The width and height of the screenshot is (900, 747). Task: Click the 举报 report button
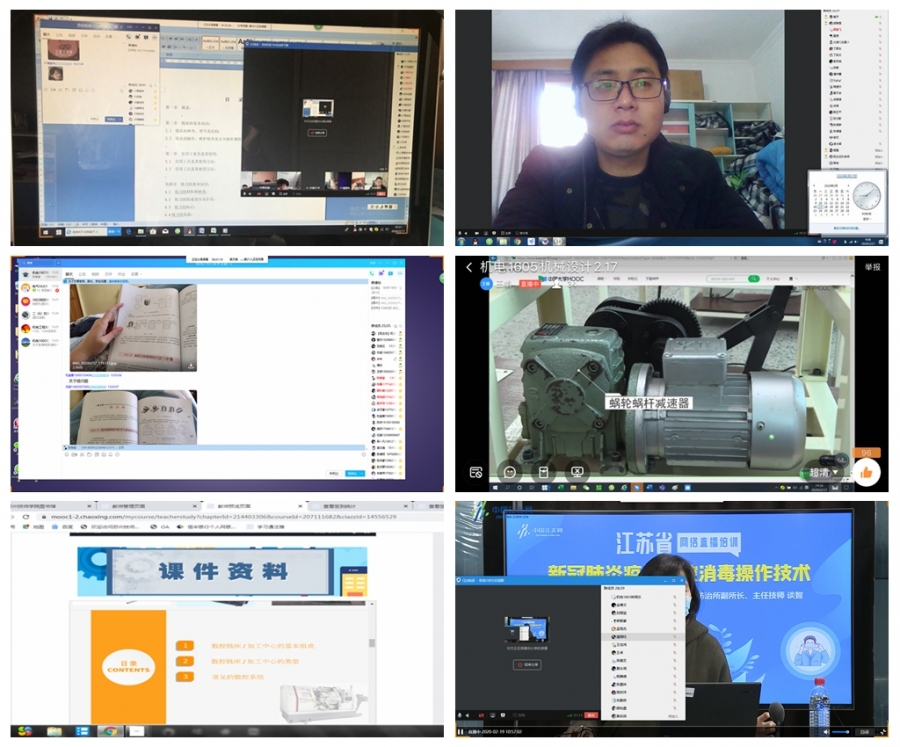pos(873,267)
